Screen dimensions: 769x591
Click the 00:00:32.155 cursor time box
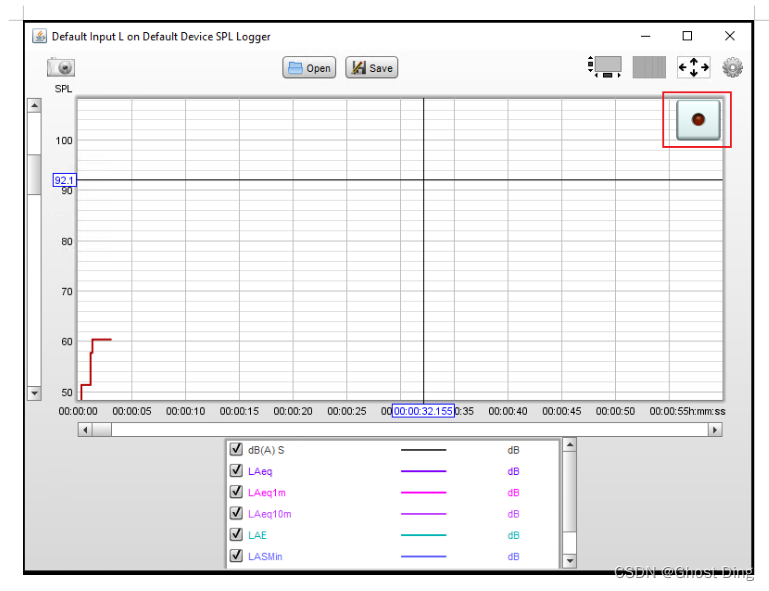pos(423,411)
